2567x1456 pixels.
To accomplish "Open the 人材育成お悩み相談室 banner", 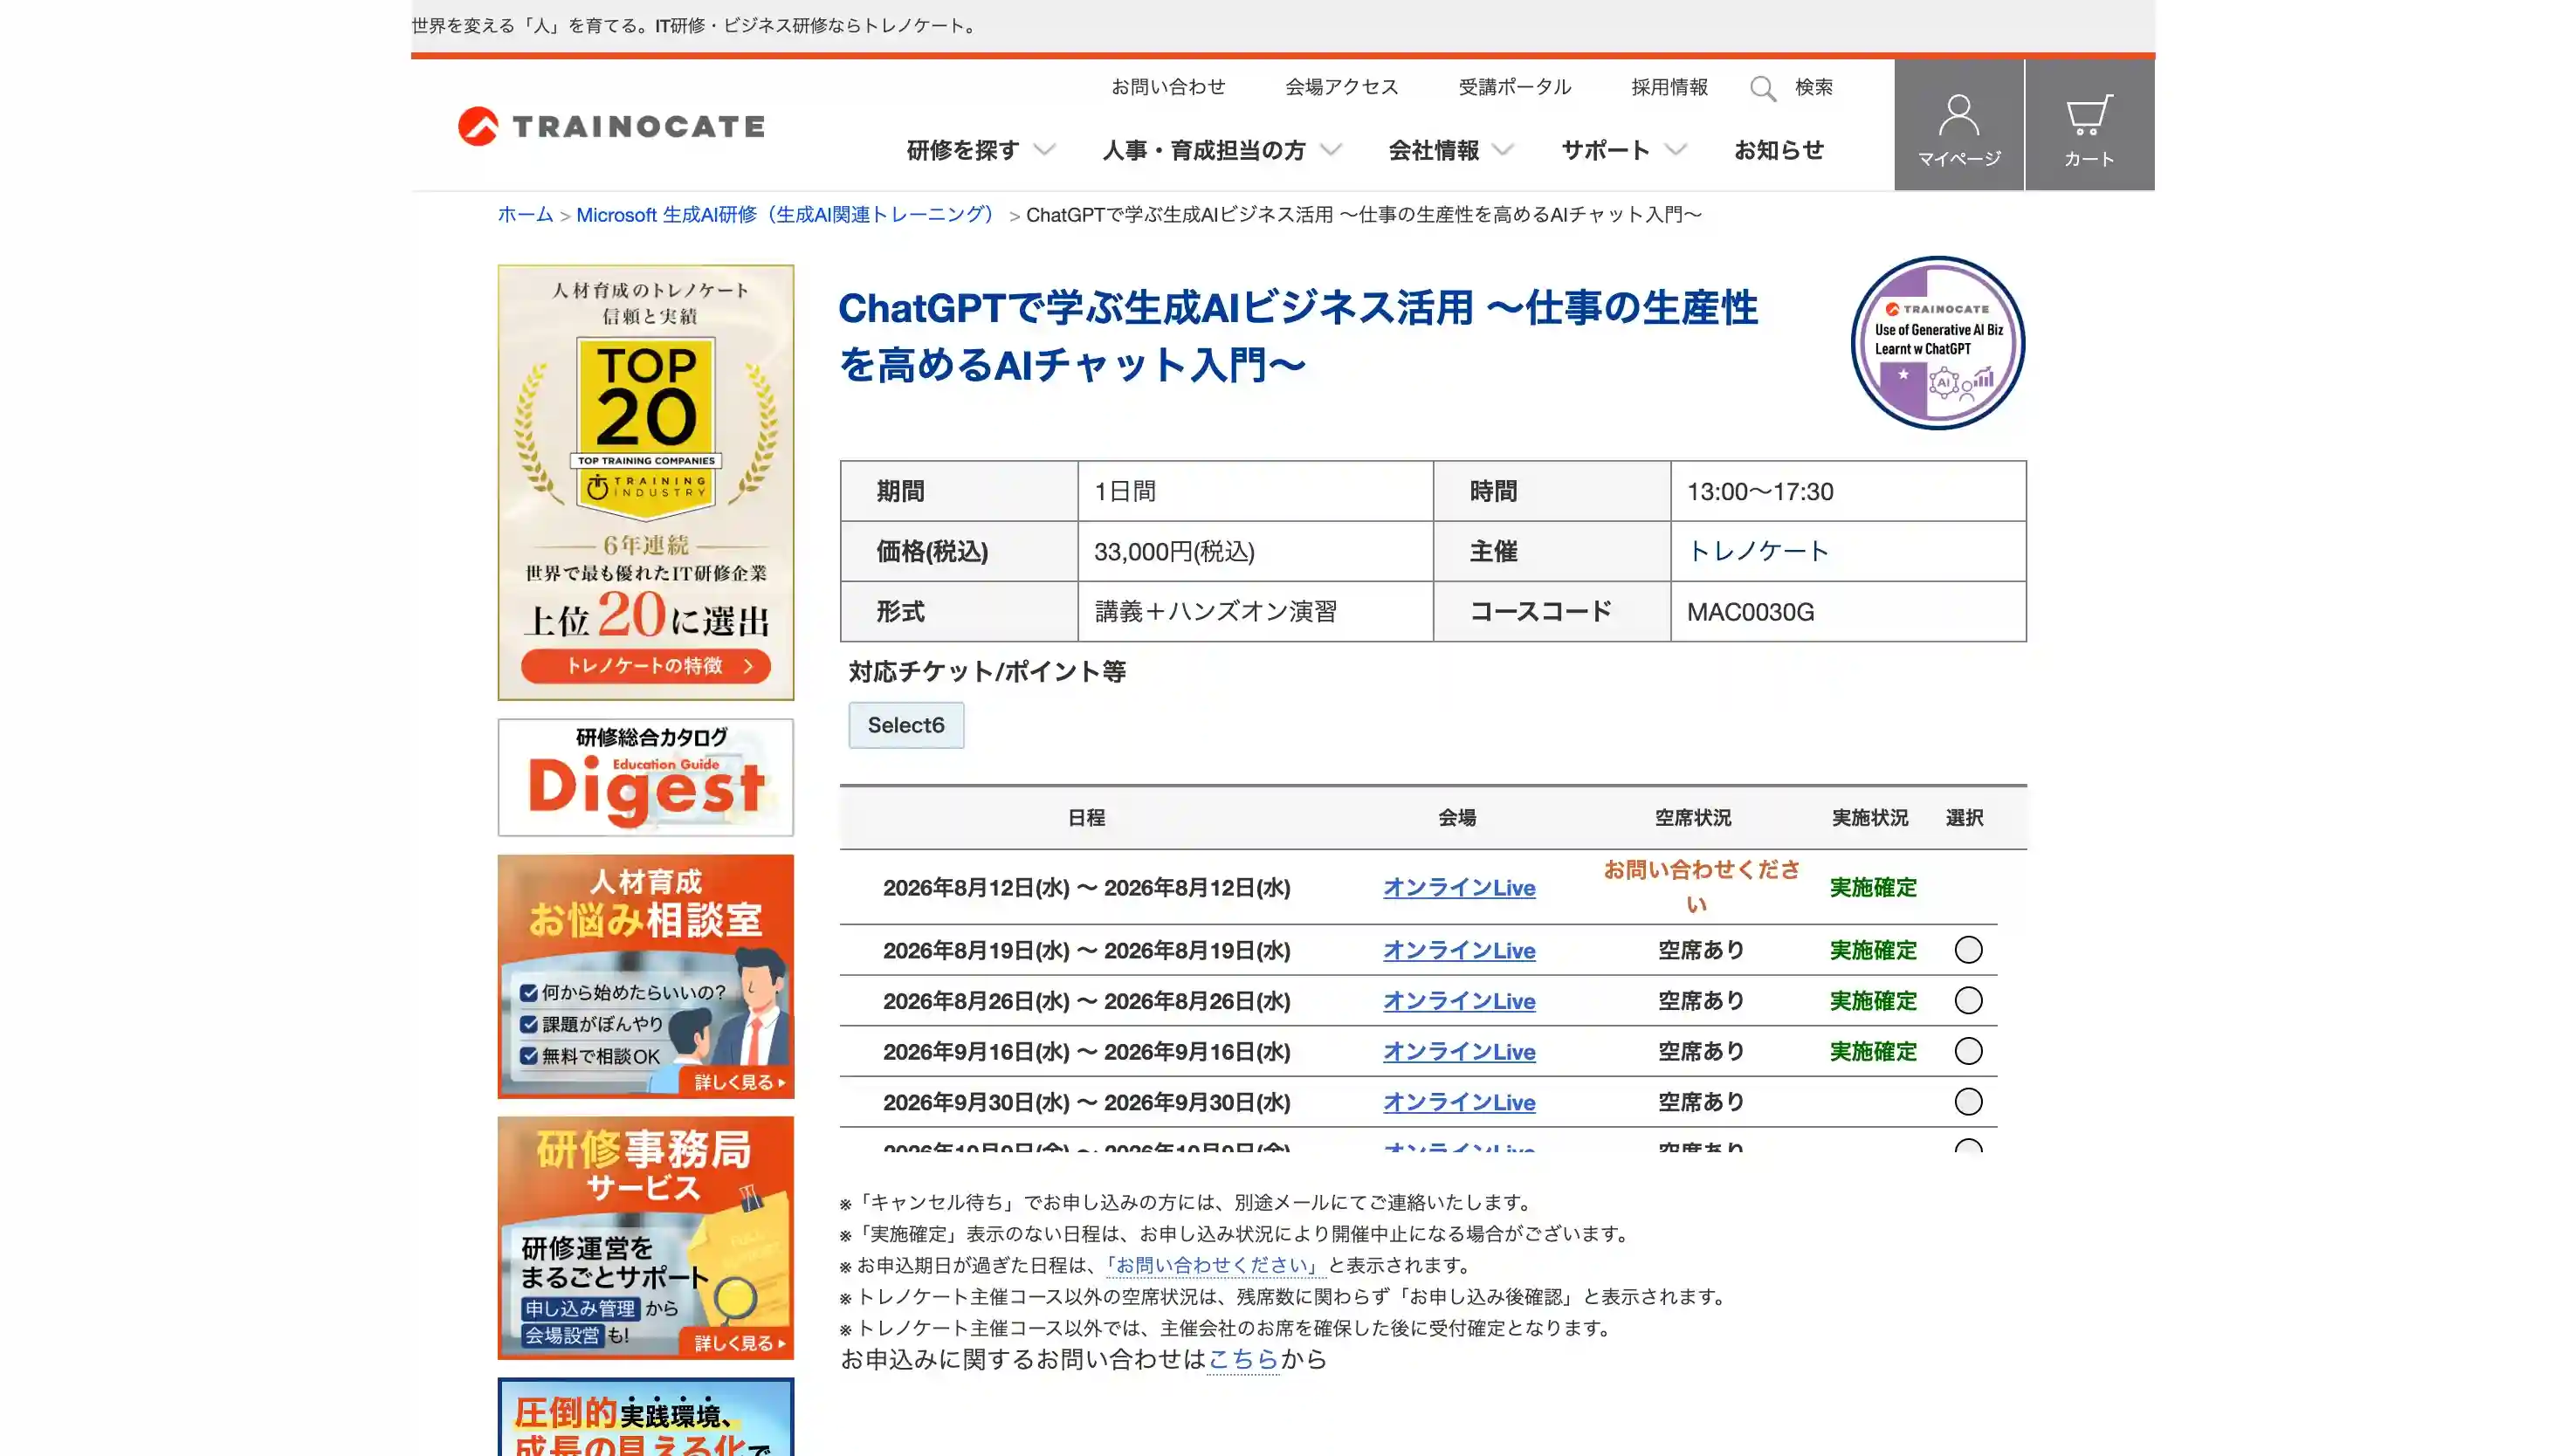I will tap(645, 976).
